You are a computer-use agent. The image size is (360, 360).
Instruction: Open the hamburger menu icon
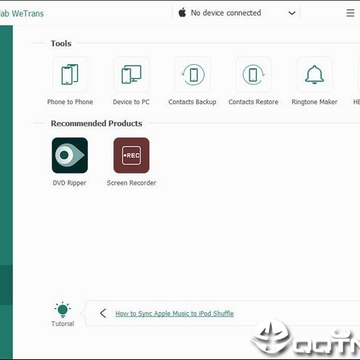coord(350,13)
